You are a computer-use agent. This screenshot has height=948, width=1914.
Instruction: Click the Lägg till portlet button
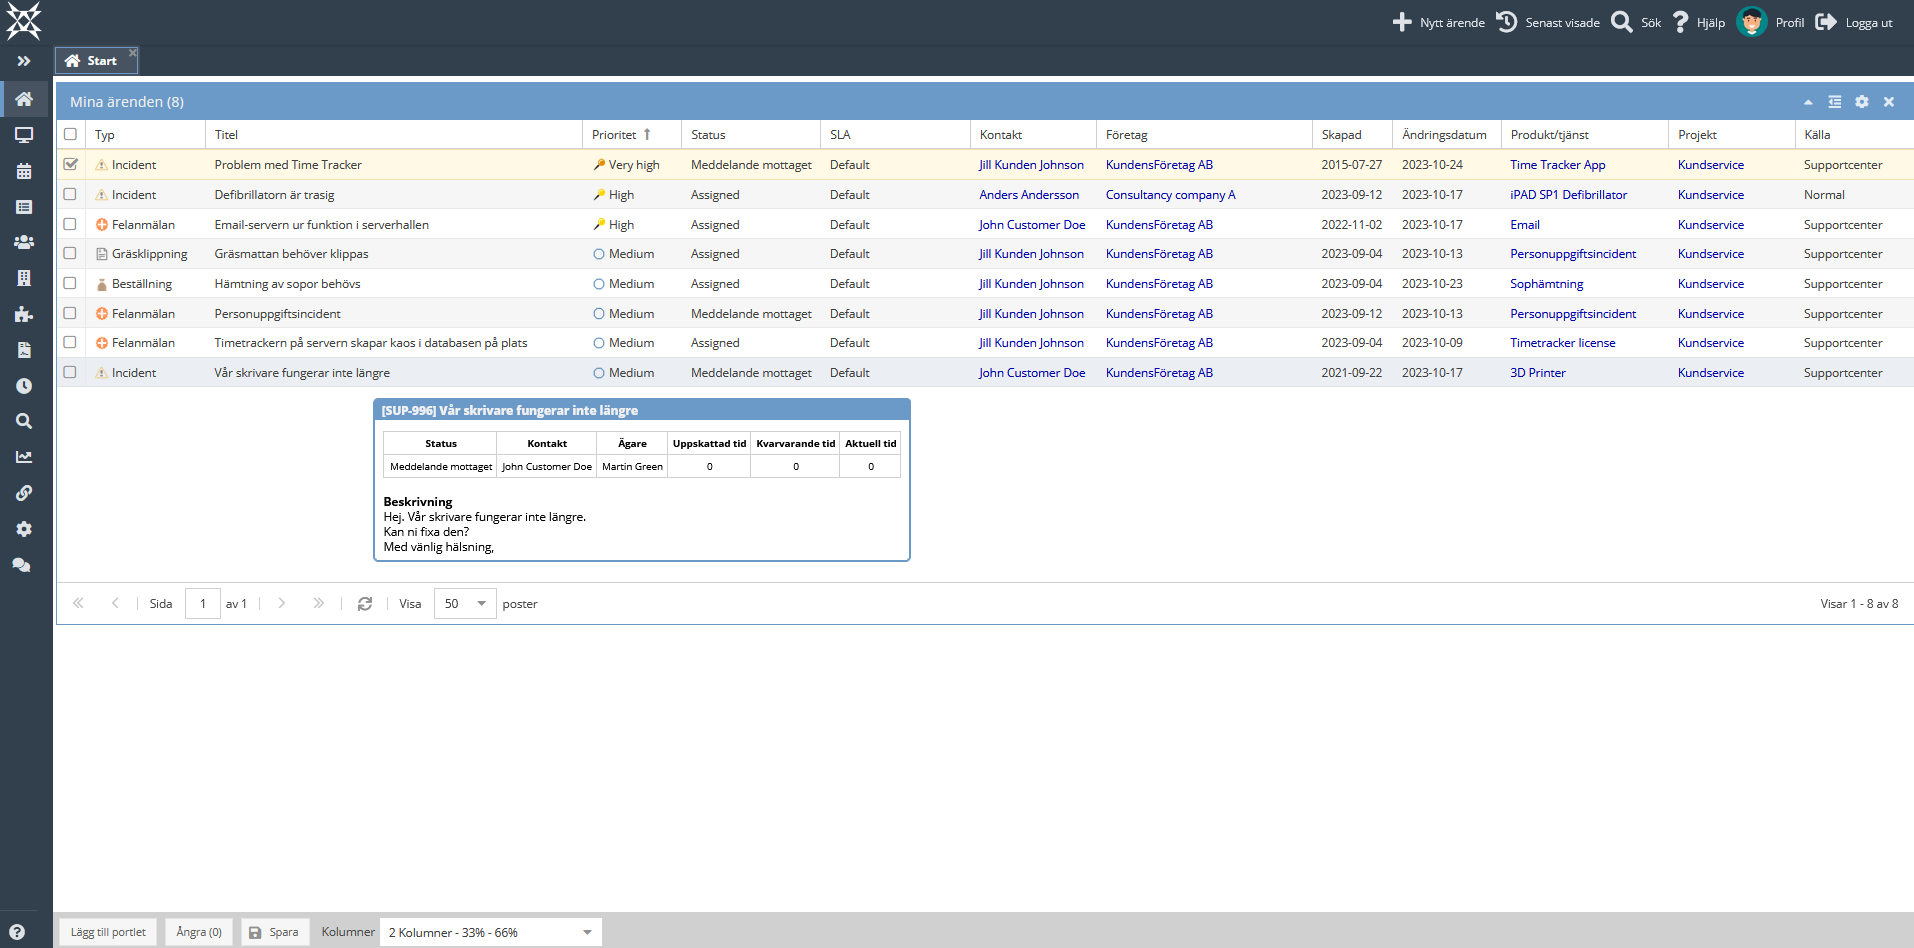click(108, 932)
